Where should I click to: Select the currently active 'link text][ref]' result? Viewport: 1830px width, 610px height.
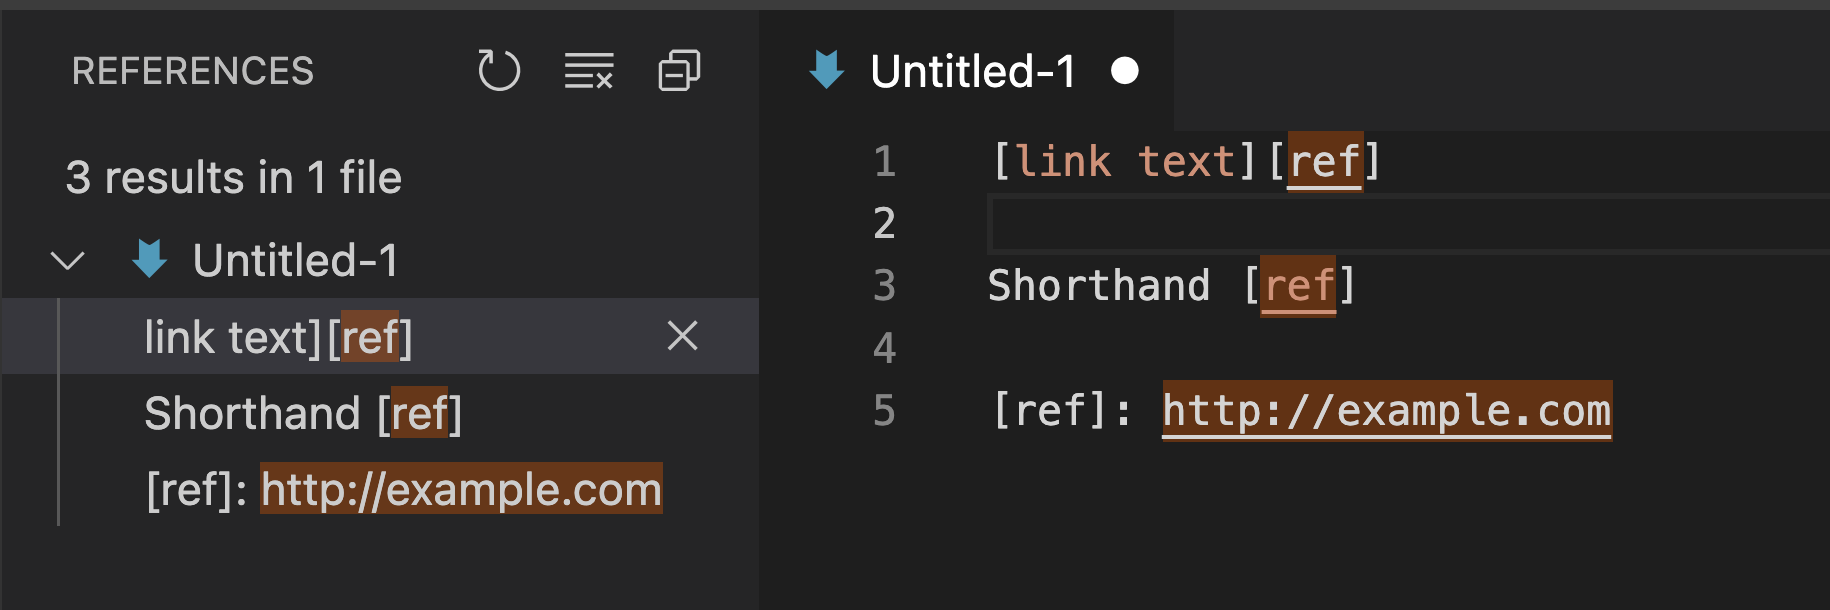coord(277,337)
